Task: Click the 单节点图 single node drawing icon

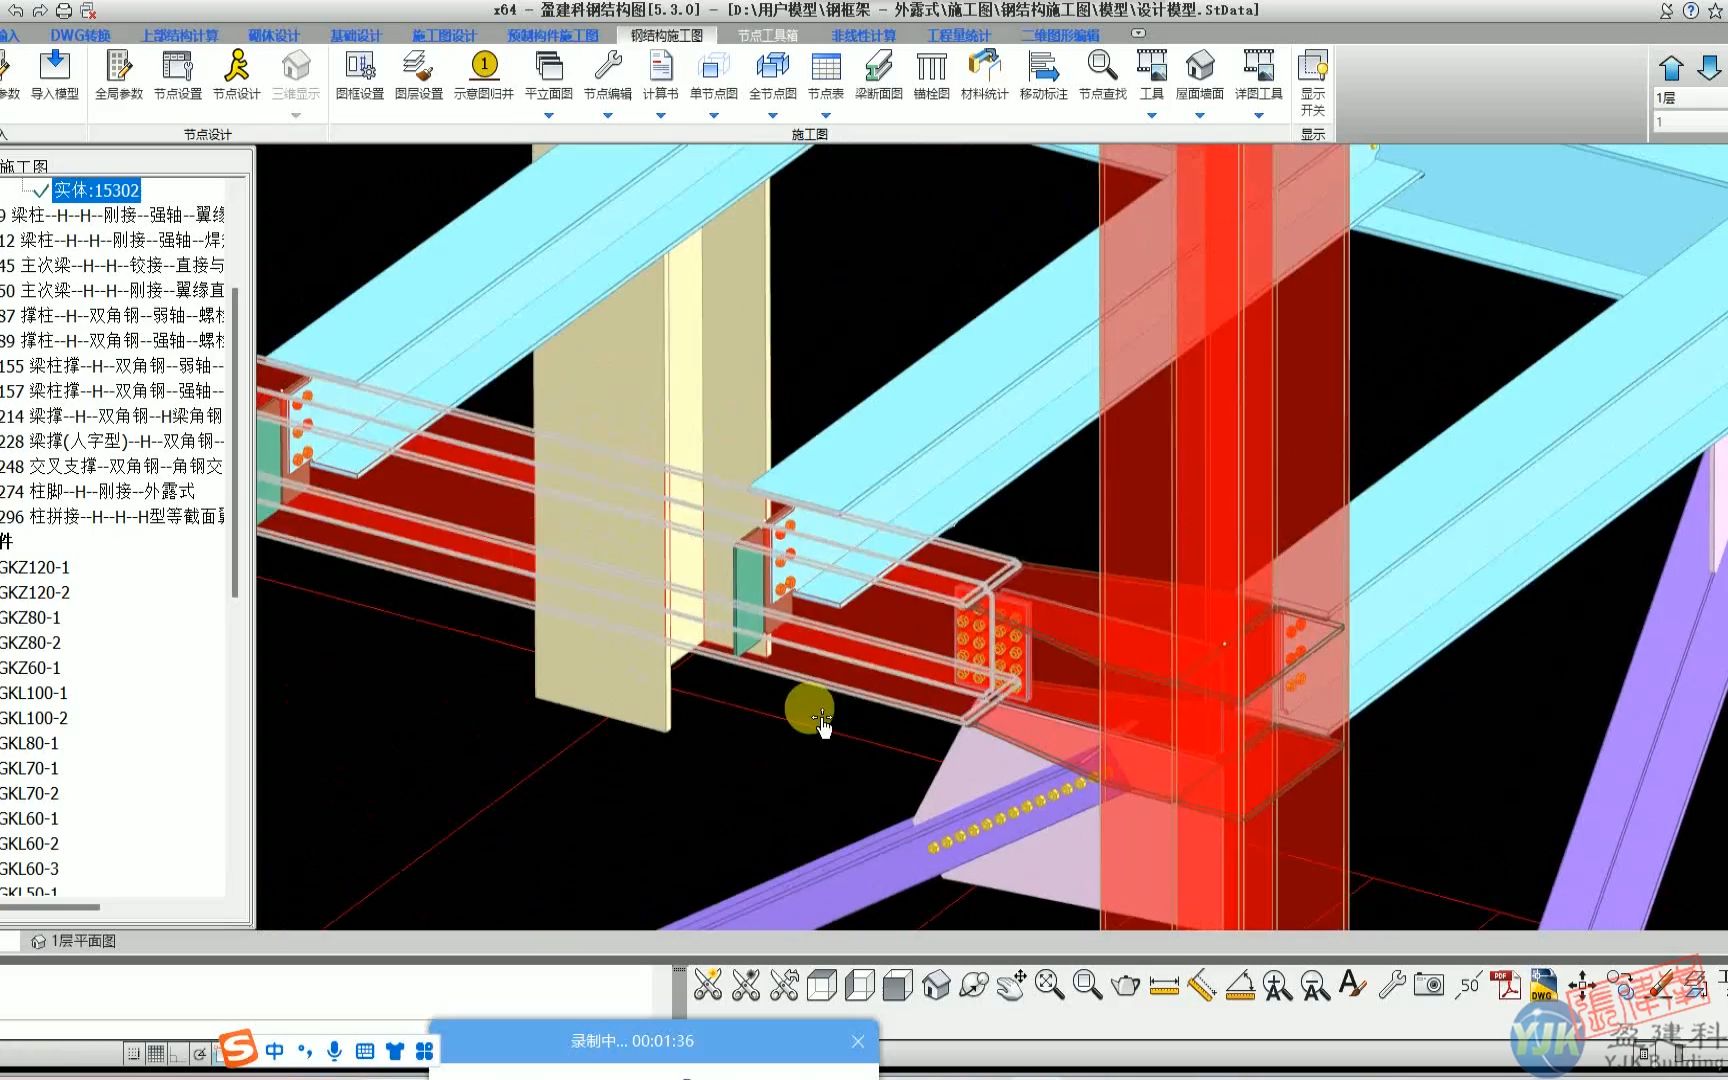Action: (x=714, y=75)
